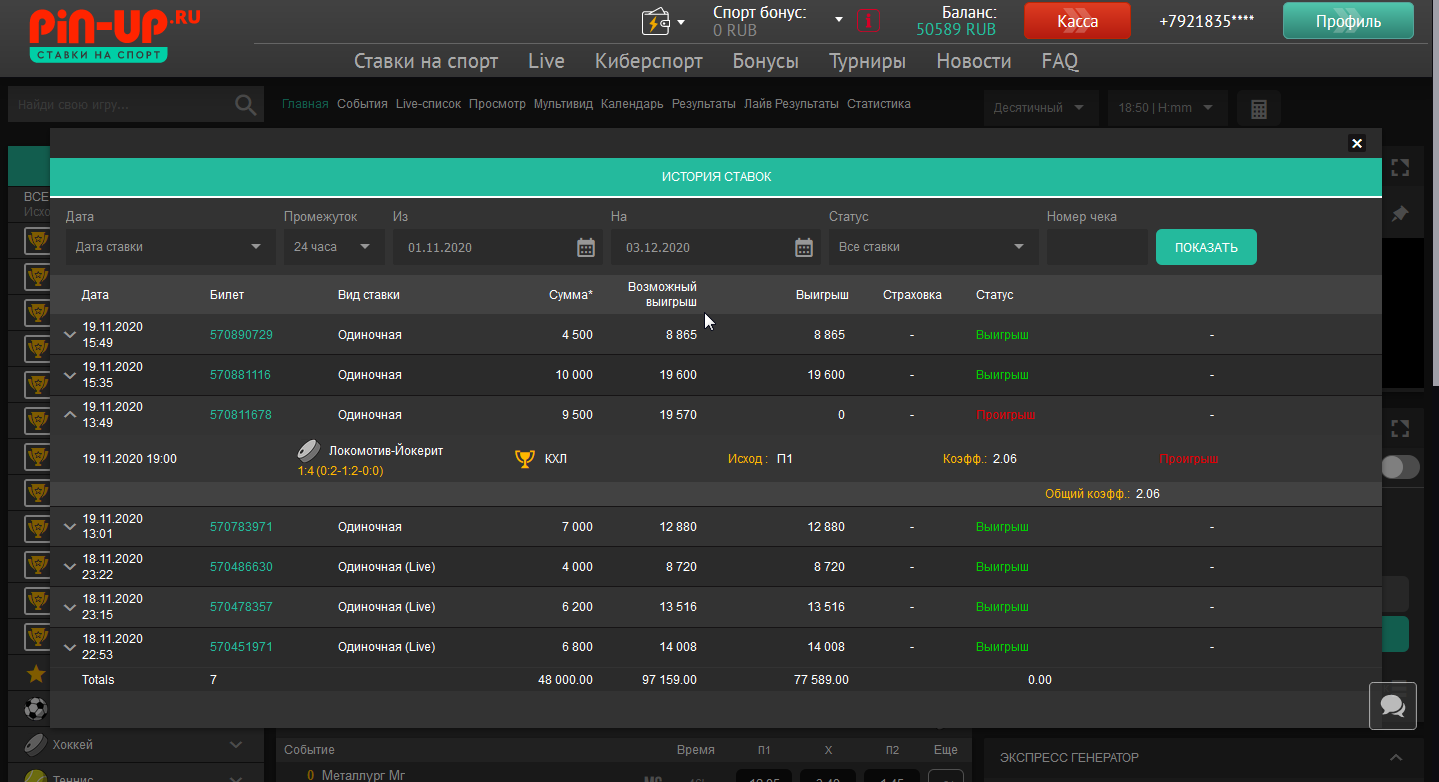Click the red bonus info icon
The height and width of the screenshot is (782, 1439).
point(869,21)
